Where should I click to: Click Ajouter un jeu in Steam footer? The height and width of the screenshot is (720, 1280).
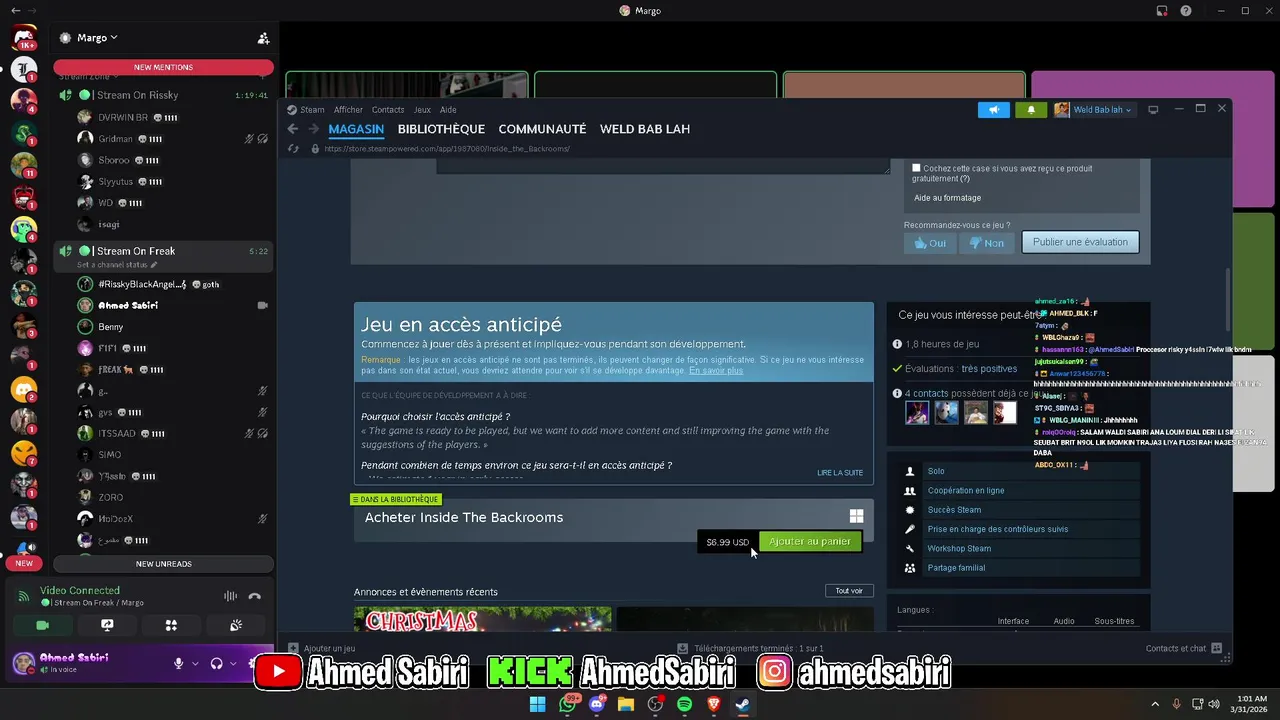(x=322, y=649)
